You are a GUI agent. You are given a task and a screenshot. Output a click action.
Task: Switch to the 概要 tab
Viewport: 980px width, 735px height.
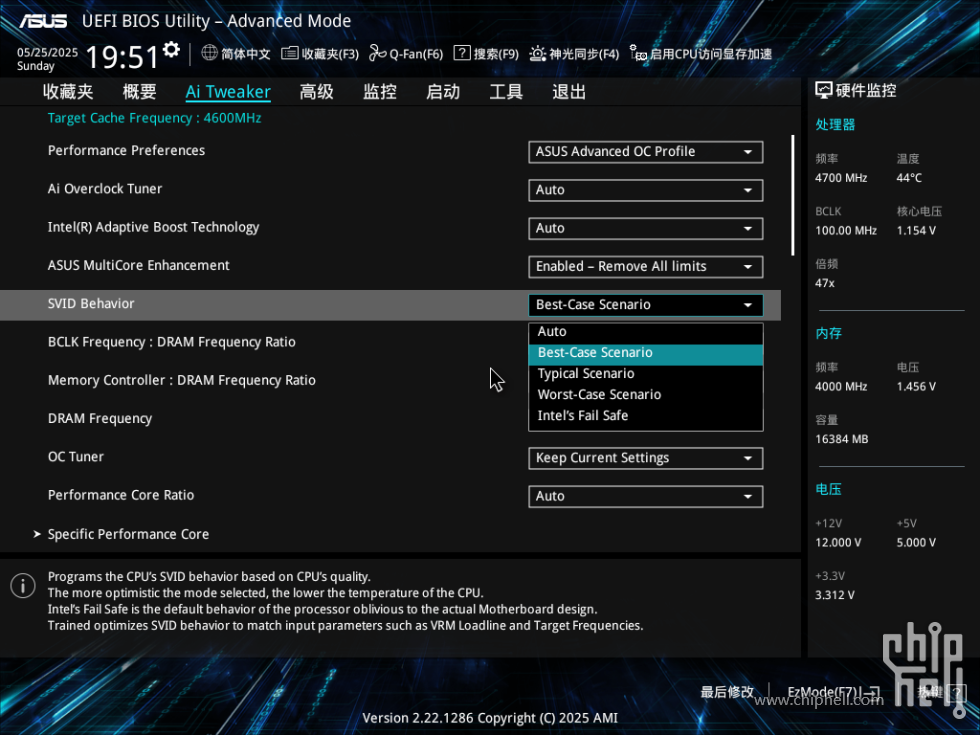[139, 92]
